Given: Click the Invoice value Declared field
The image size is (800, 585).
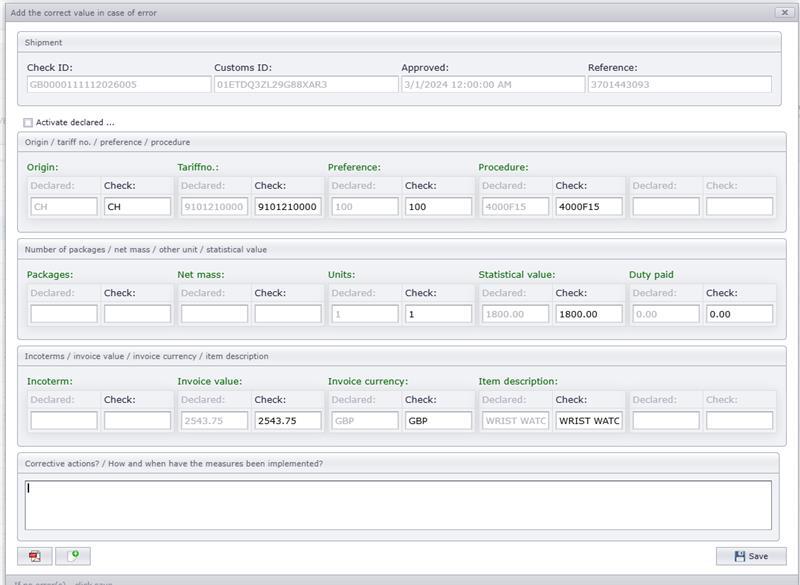Looking at the screenshot, I should [x=214, y=420].
